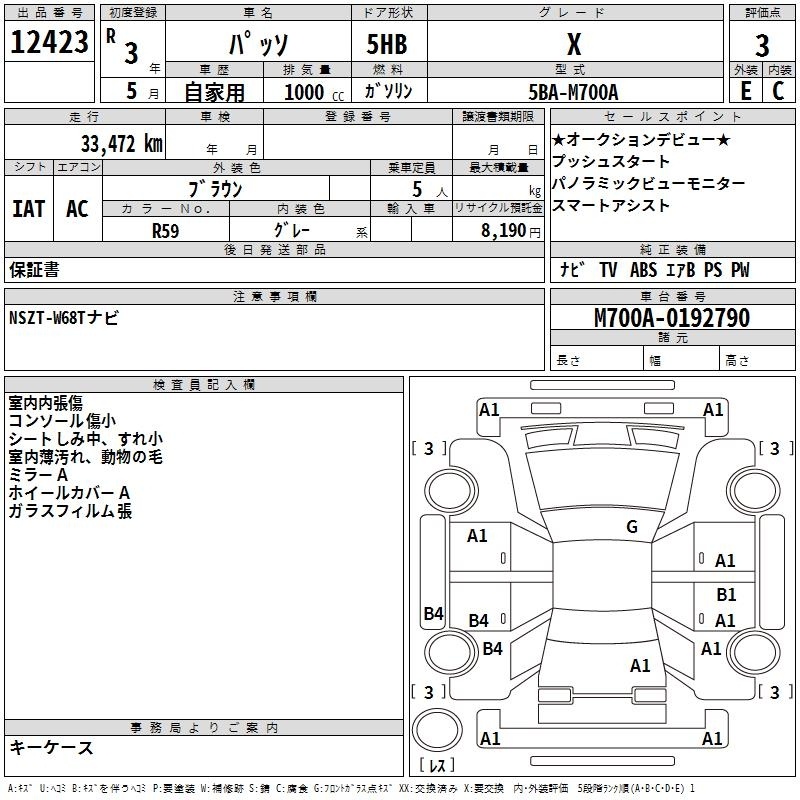Select the car name パッソ

[x=259, y=44]
